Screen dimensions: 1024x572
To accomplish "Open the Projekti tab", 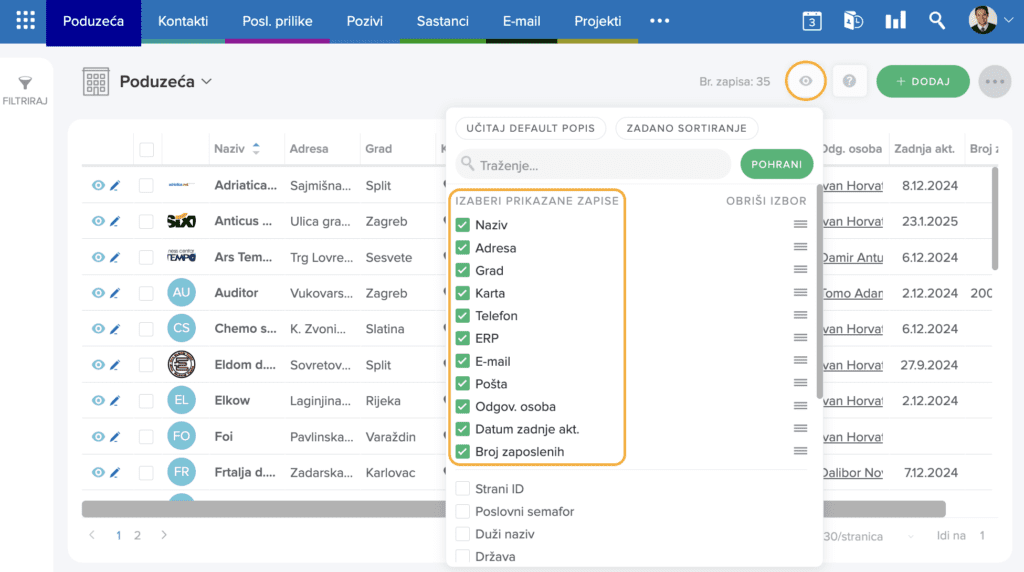I will point(598,21).
